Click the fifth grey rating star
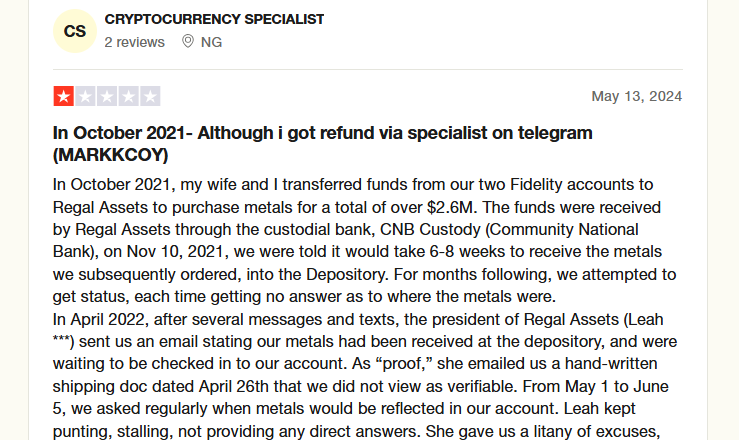739x440 pixels. pos(150,96)
